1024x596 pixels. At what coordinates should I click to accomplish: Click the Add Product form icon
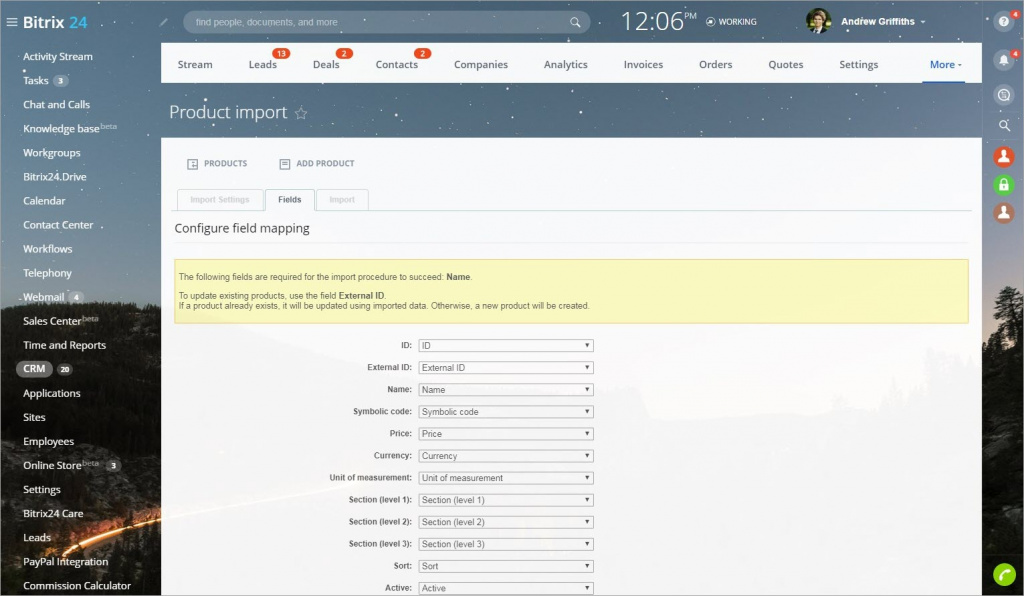tap(285, 164)
